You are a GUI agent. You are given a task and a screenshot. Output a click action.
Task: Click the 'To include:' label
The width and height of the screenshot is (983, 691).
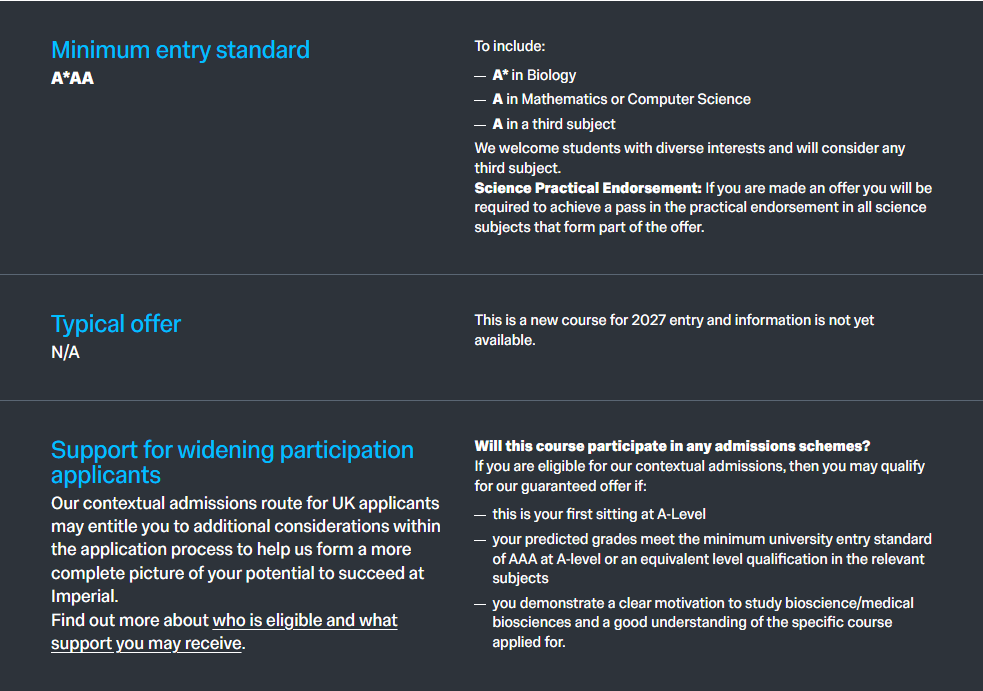click(509, 46)
